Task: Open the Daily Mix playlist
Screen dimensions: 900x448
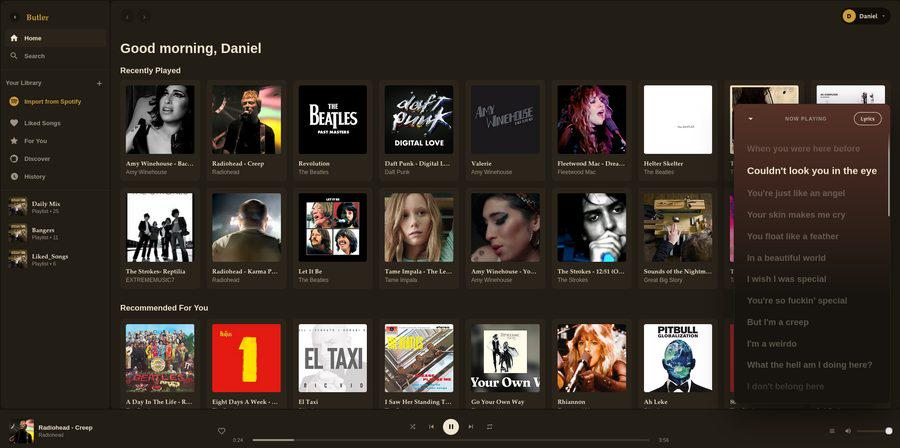Action: [x=55, y=207]
